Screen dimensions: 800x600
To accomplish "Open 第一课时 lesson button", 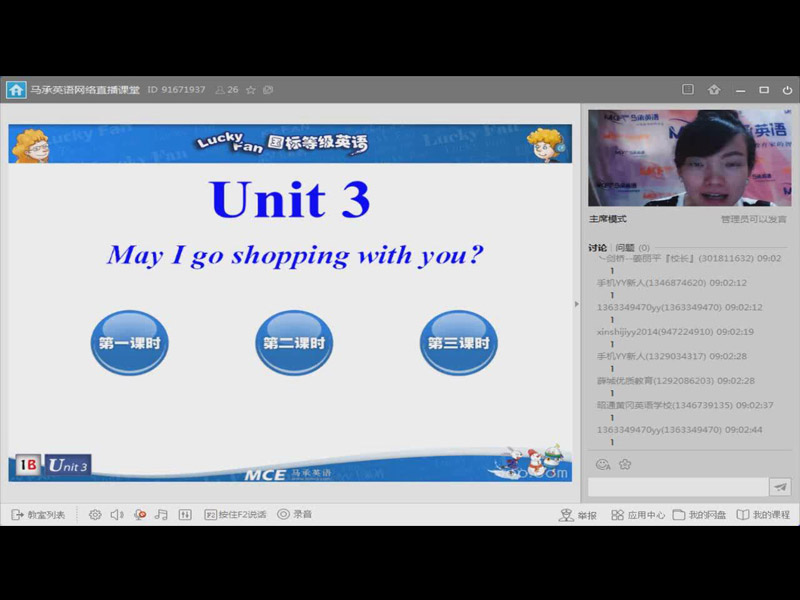I will click(x=129, y=343).
